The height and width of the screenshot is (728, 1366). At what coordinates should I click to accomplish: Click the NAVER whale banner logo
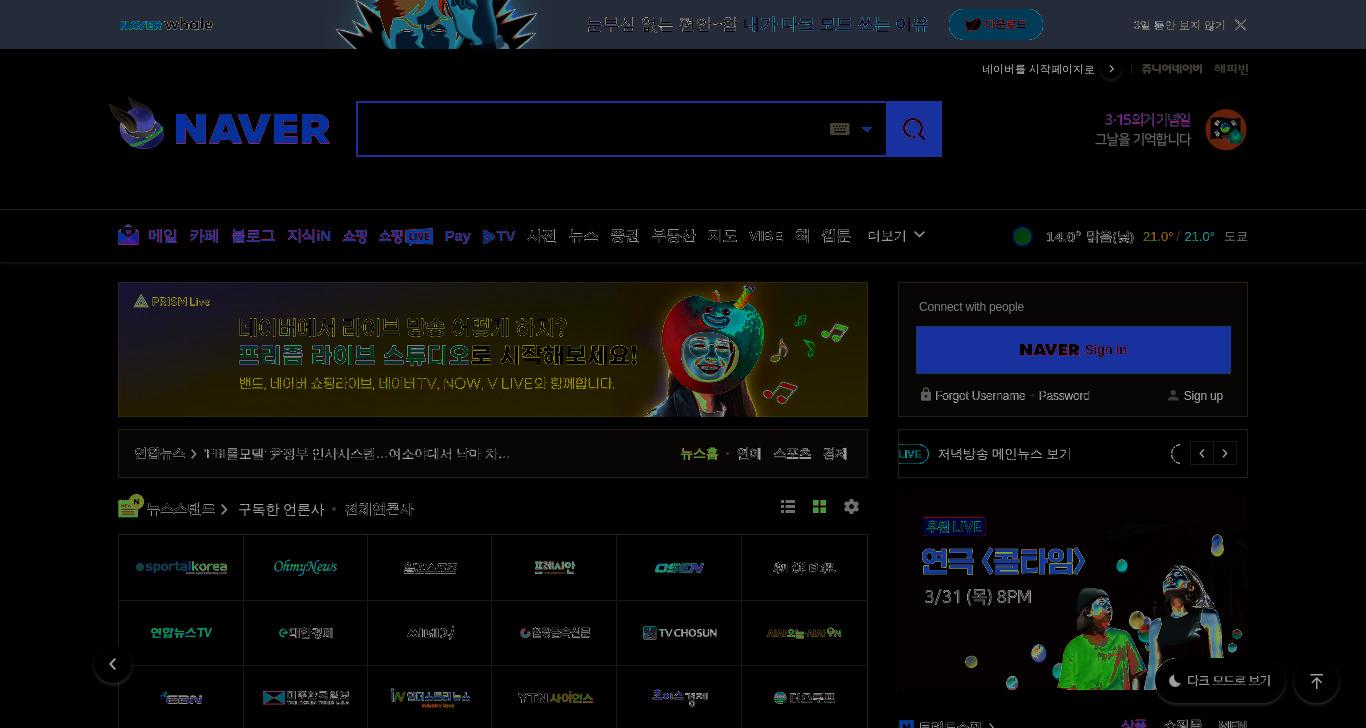coord(166,24)
